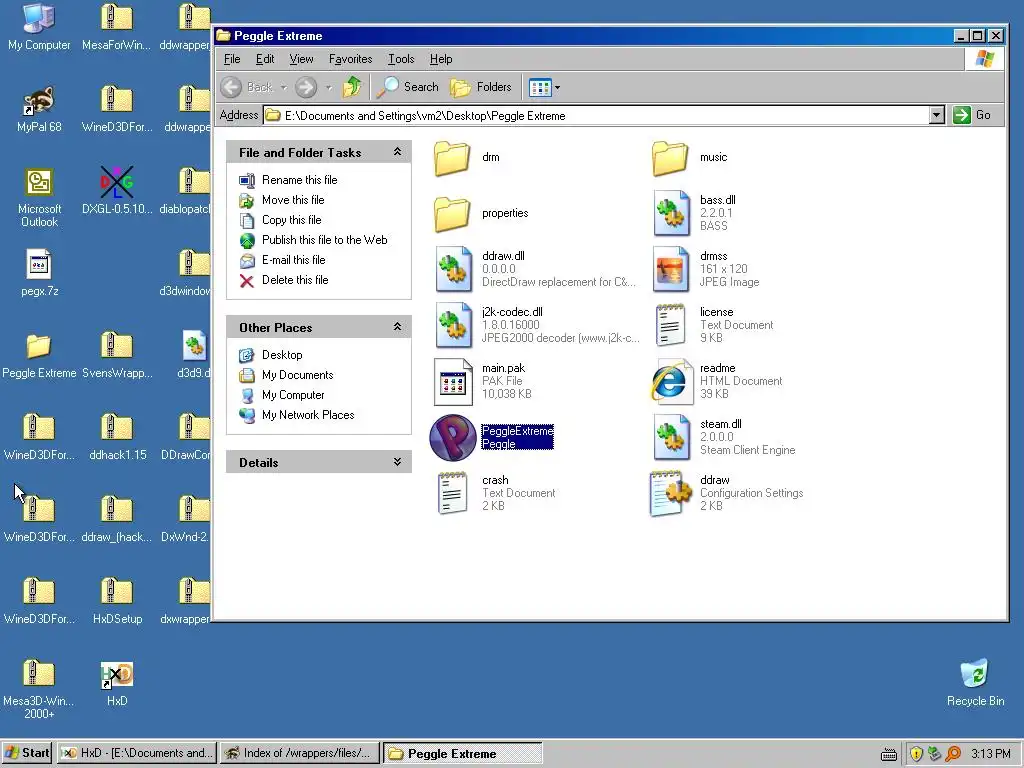Select the bass.dll file

[x=672, y=213]
